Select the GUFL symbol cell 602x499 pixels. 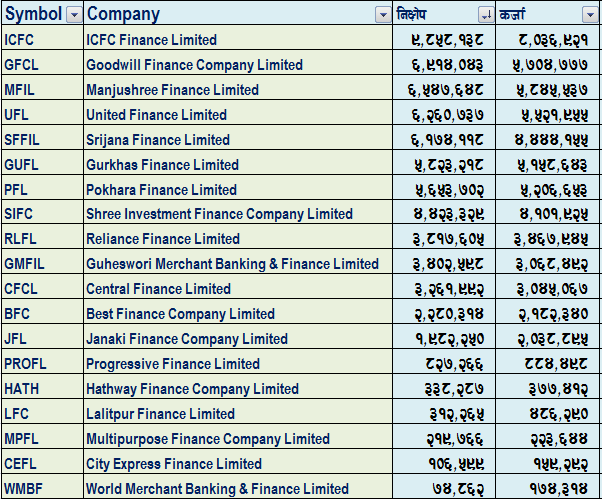click(x=42, y=165)
